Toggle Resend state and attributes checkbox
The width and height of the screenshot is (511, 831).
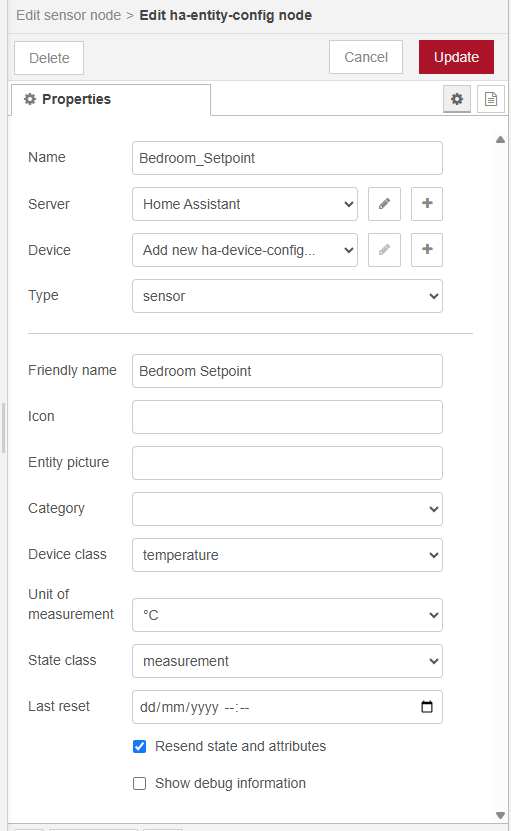coord(139,746)
